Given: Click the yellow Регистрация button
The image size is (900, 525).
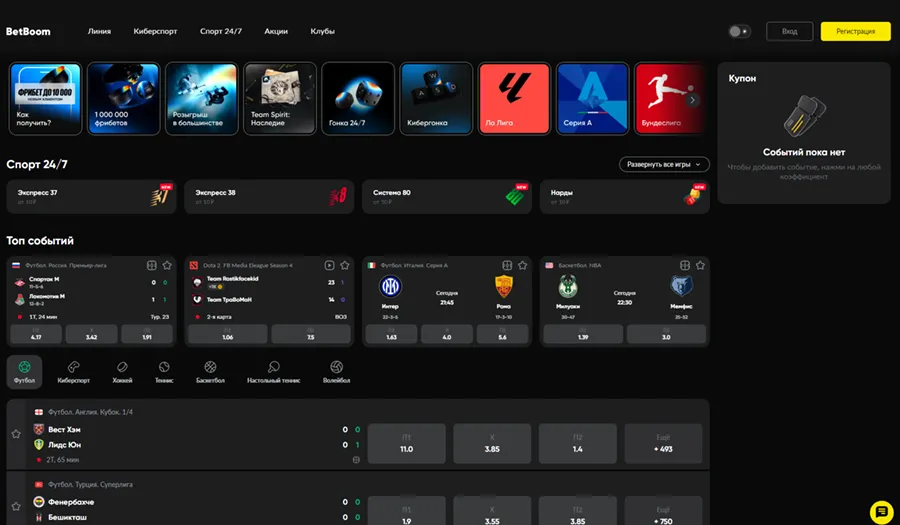Looking at the screenshot, I should click(x=855, y=32).
